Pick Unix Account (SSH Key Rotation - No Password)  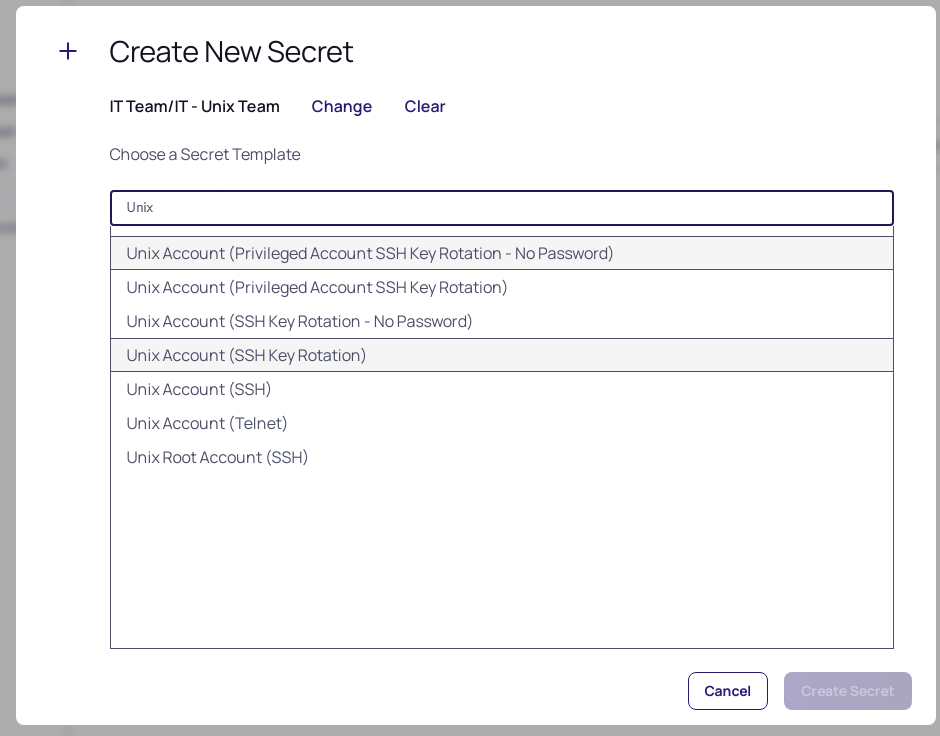(298, 321)
